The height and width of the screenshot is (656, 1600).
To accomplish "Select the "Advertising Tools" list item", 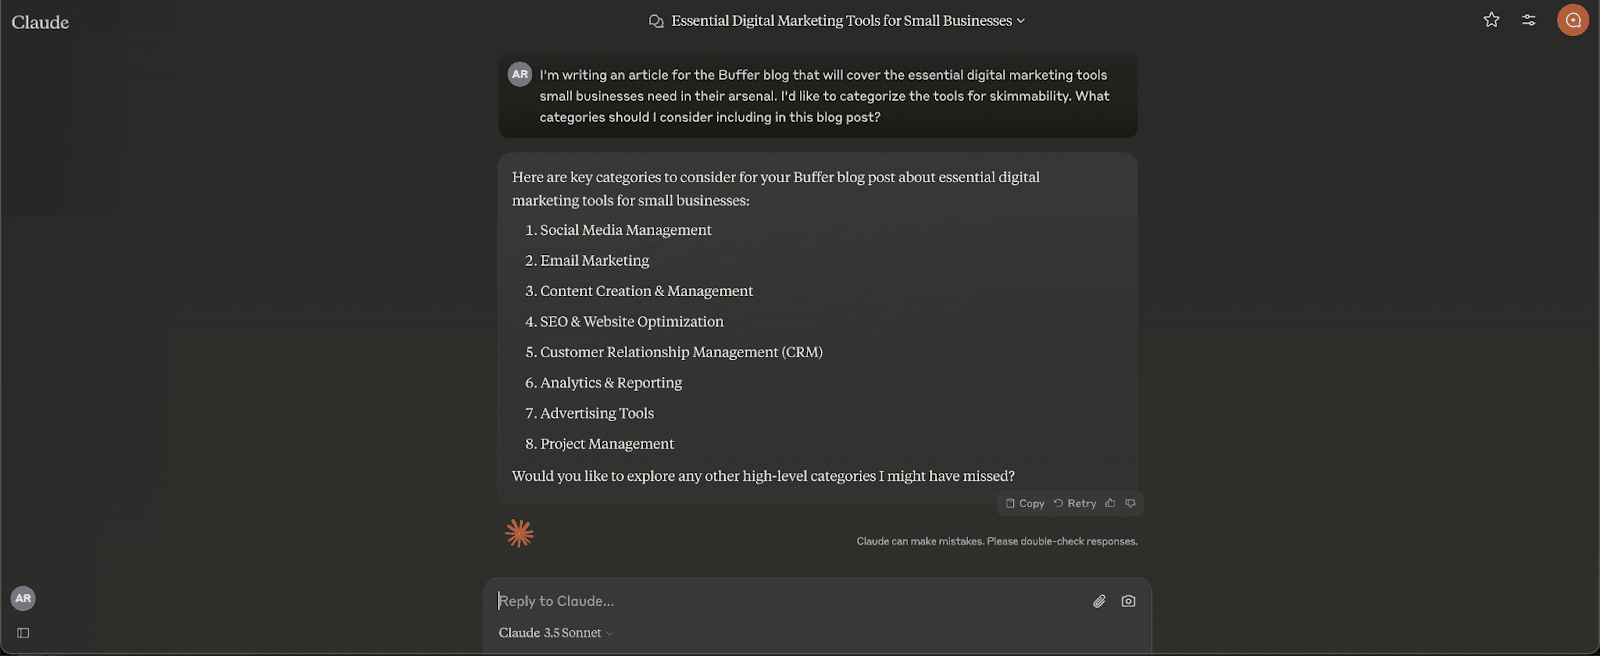I will [597, 413].
